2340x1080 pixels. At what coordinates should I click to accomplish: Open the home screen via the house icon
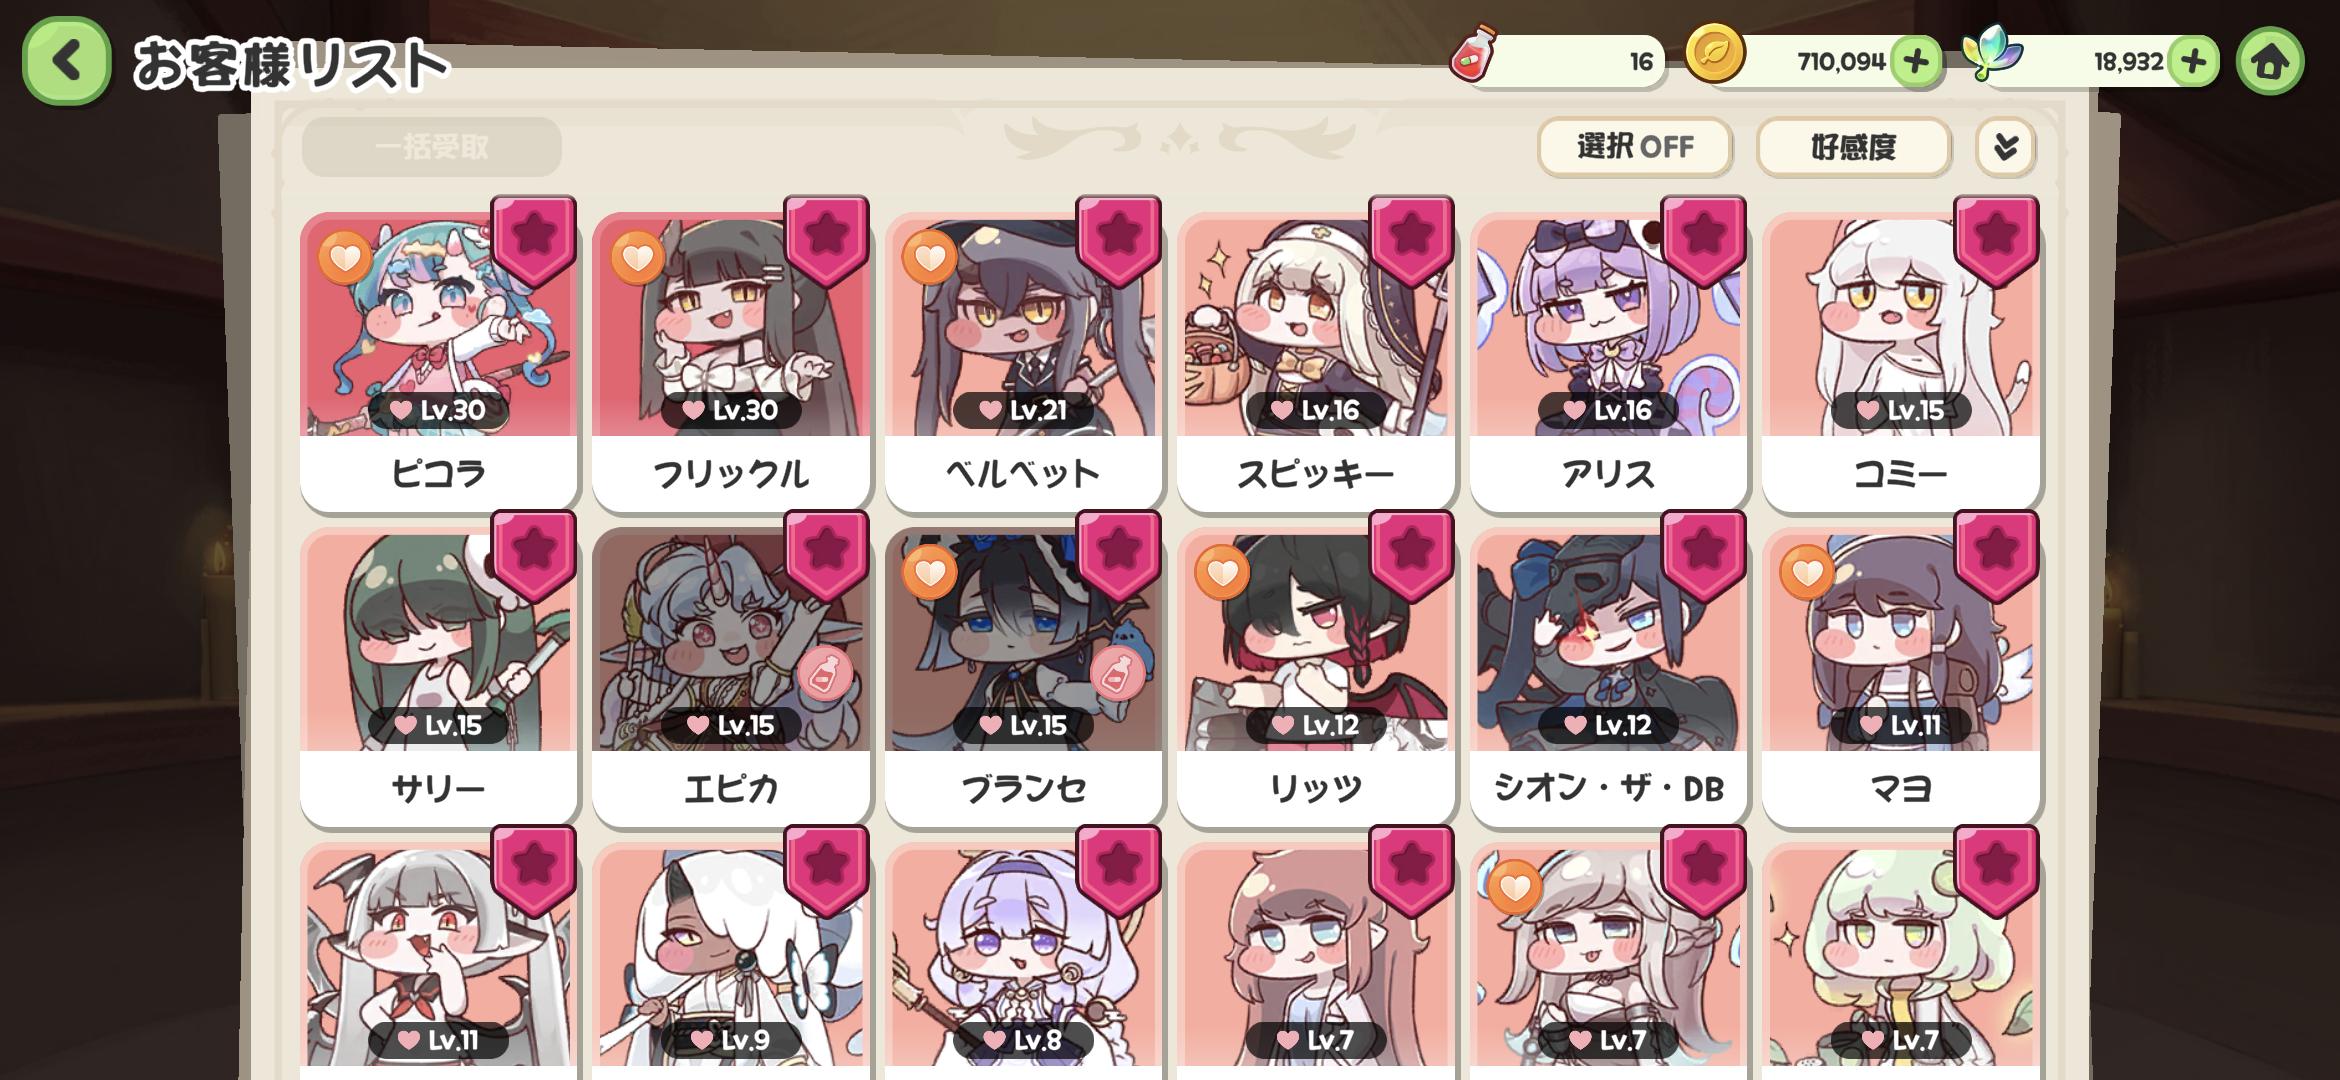[x=2269, y=61]
